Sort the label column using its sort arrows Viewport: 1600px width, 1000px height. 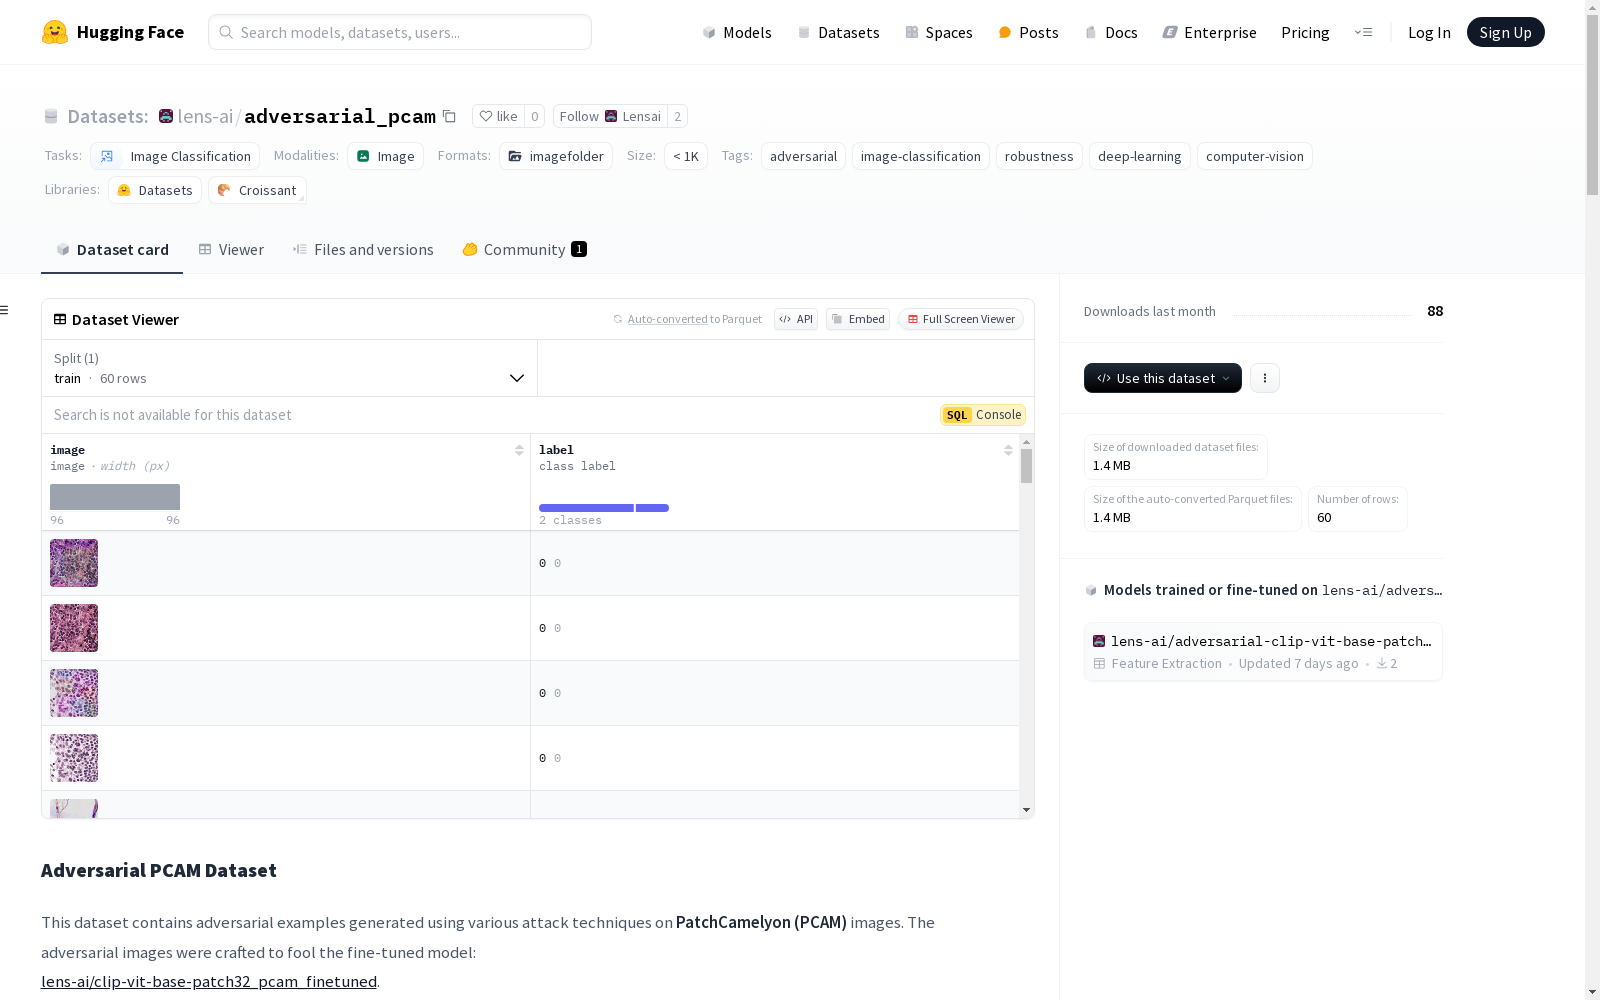click(1008, 450)
